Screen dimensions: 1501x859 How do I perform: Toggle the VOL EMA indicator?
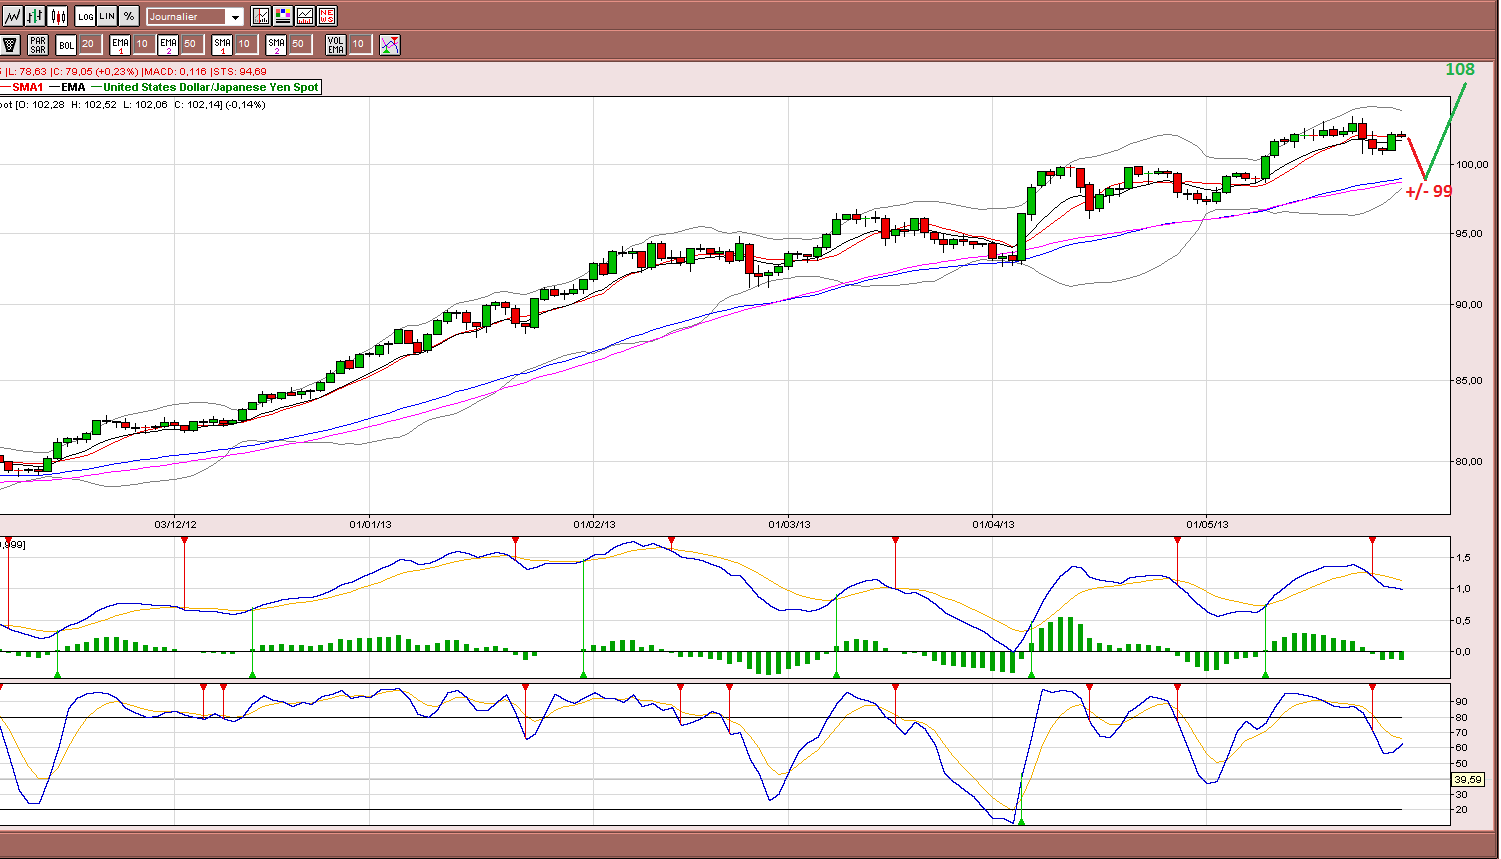[336, 44]
